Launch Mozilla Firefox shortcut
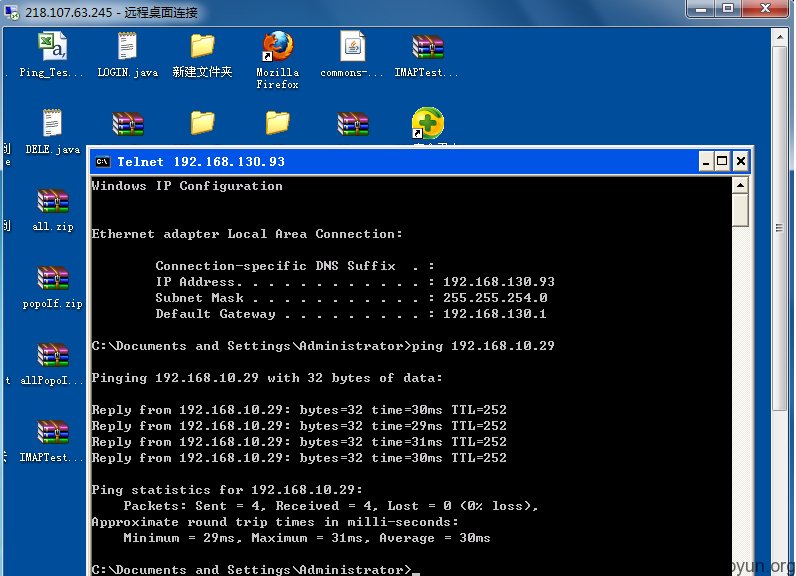The image size is (796, 576). click(277, 47)
